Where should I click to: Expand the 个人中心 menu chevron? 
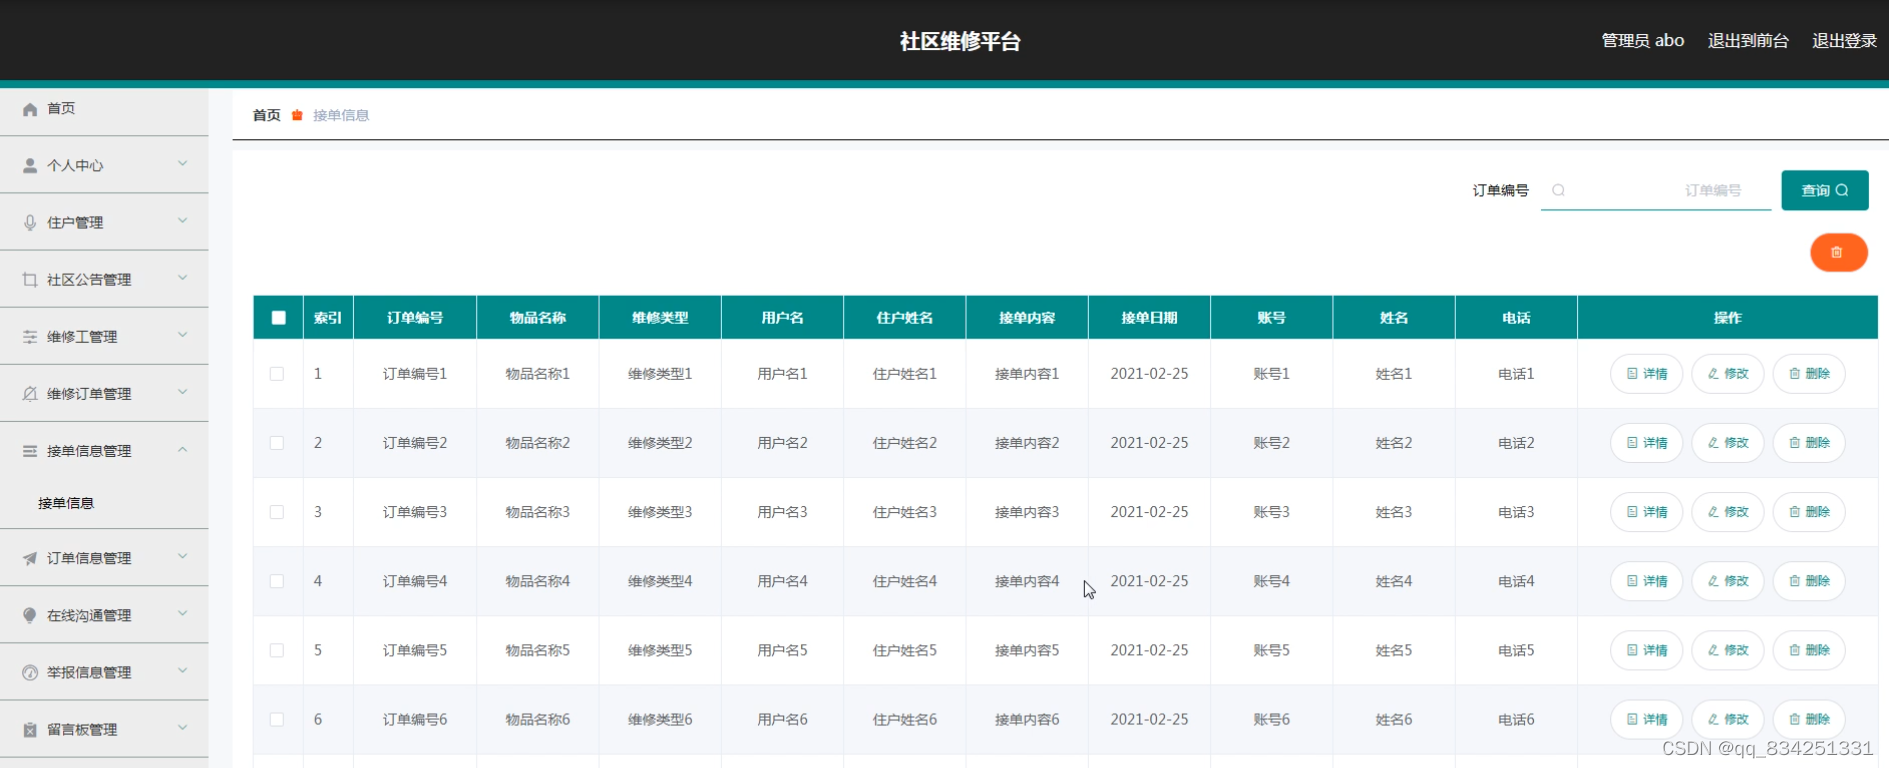183,164
